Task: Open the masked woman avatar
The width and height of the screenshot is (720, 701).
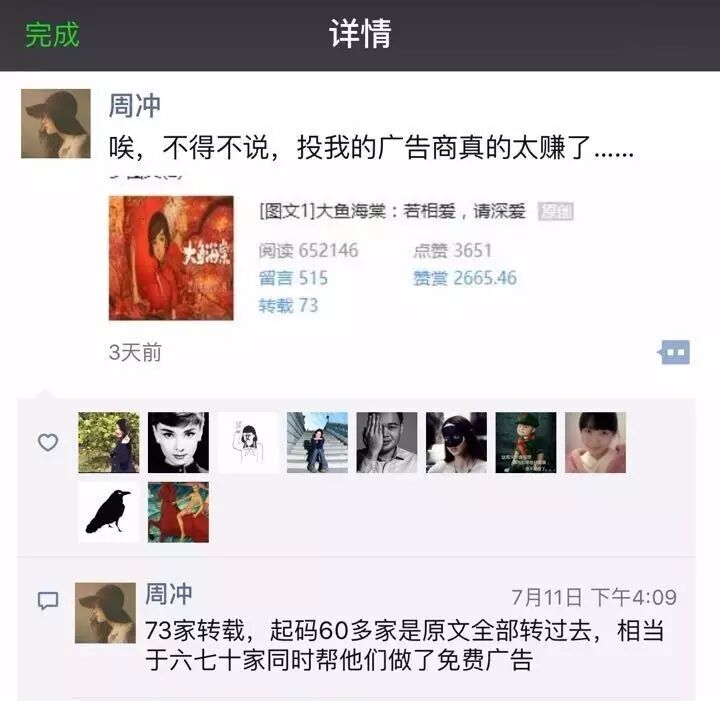Action: [x=456, y=443]
